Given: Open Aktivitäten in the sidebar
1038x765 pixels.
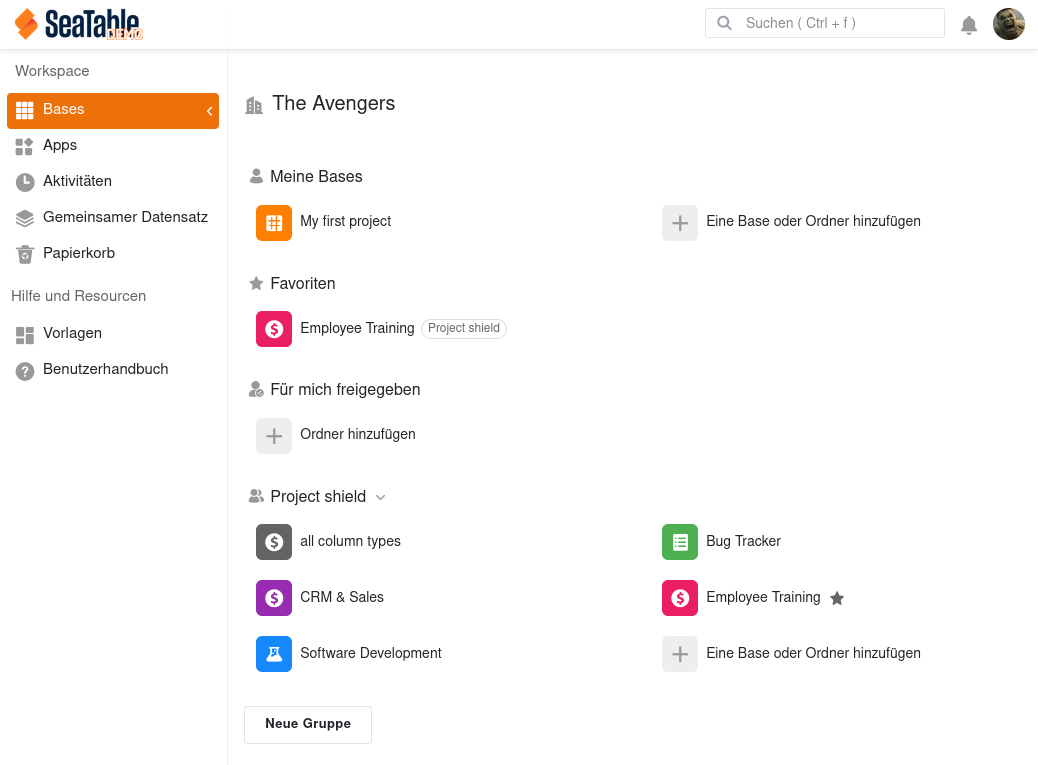Looking at the screenshot, I should 77,182.
